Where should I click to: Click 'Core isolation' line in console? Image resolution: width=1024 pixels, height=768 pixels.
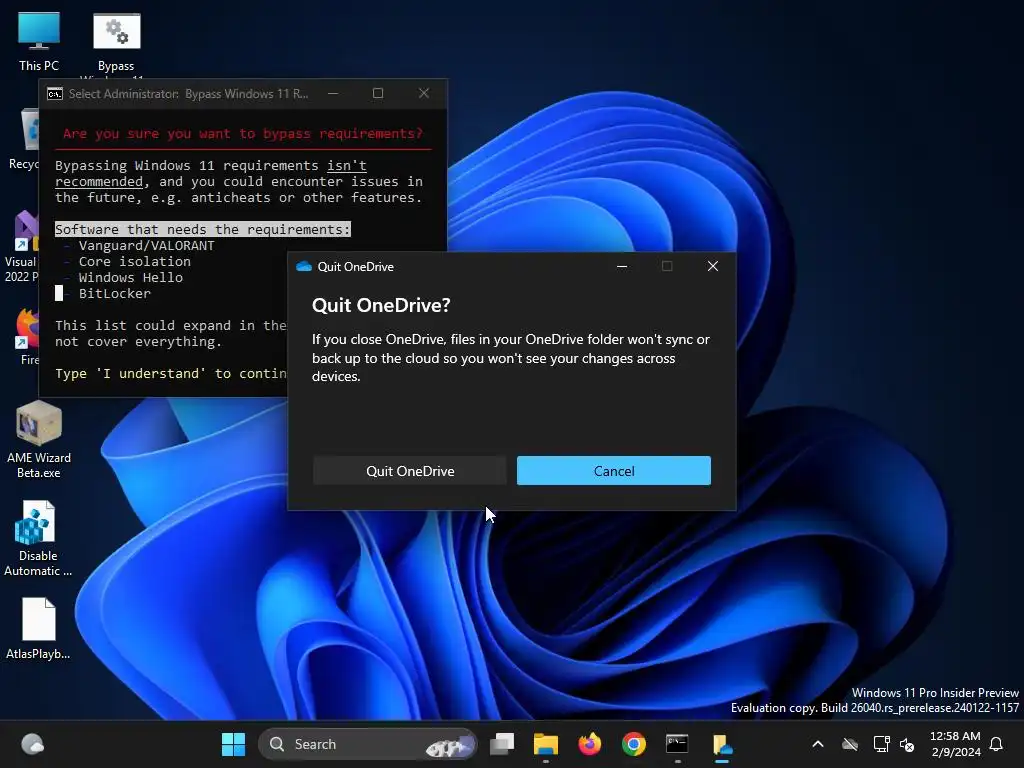click(135, 261)
